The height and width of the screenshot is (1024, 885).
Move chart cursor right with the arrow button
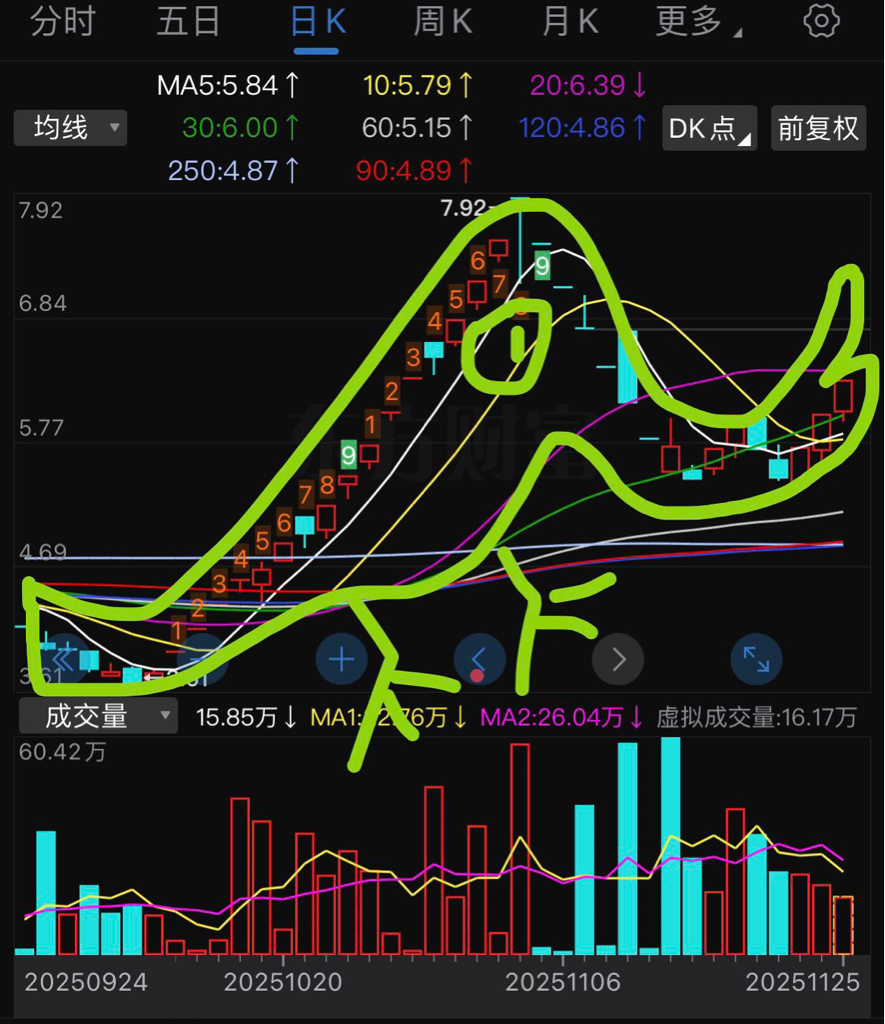coord(618,660)
